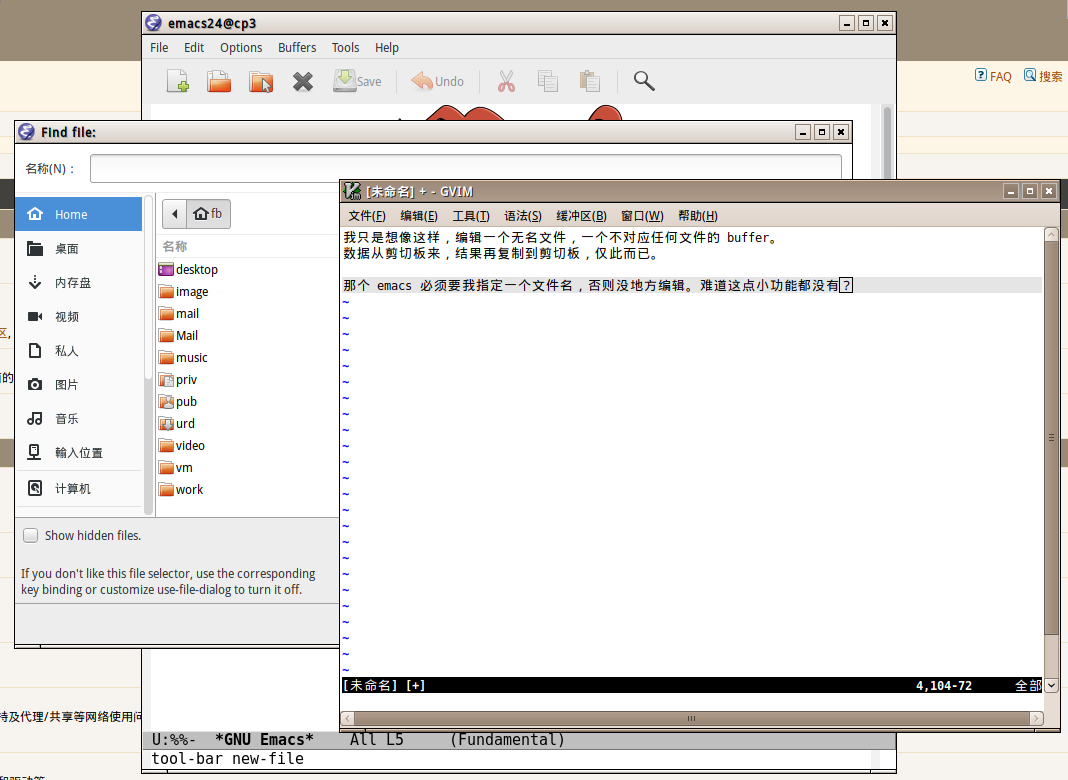Click the scissors Cut icon in Emacs
Viewport: 1068px width, 780px height.
pos(506,81)
